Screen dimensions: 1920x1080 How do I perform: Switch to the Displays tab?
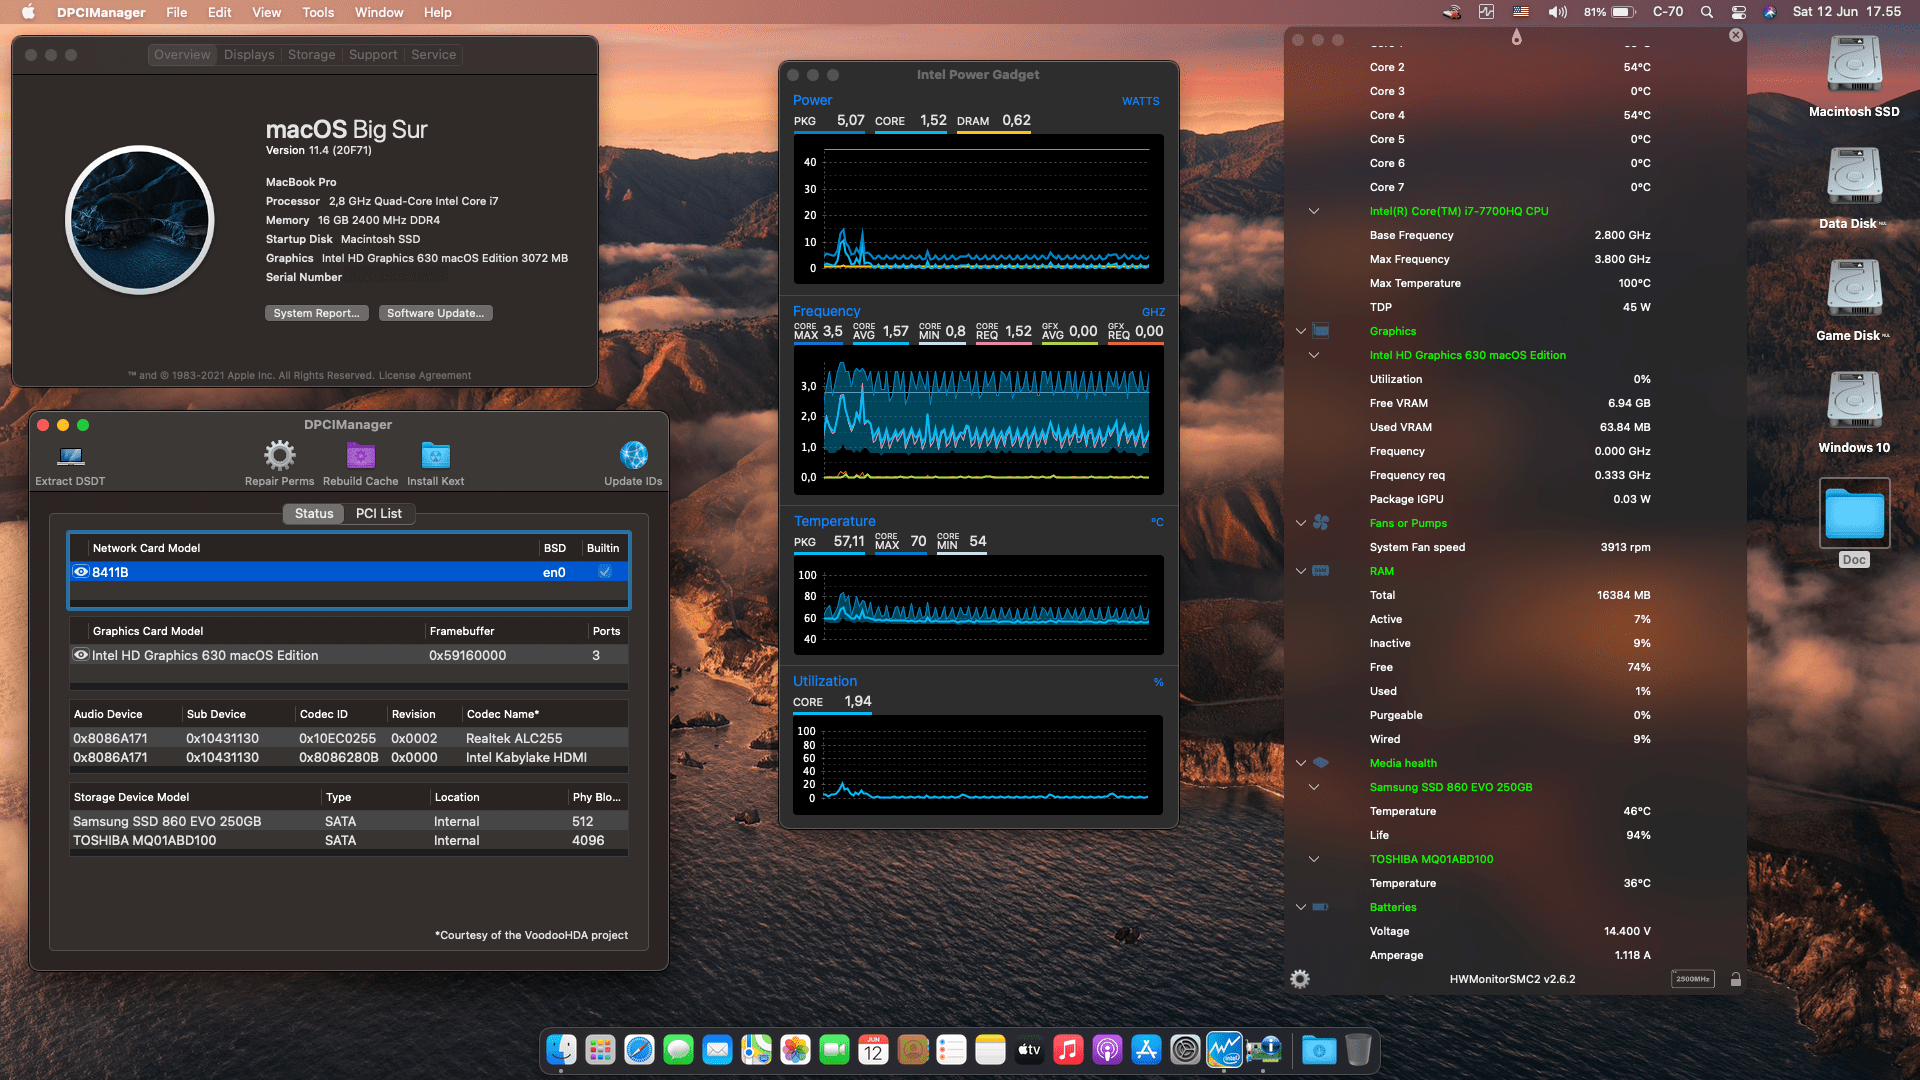[249, 55]
